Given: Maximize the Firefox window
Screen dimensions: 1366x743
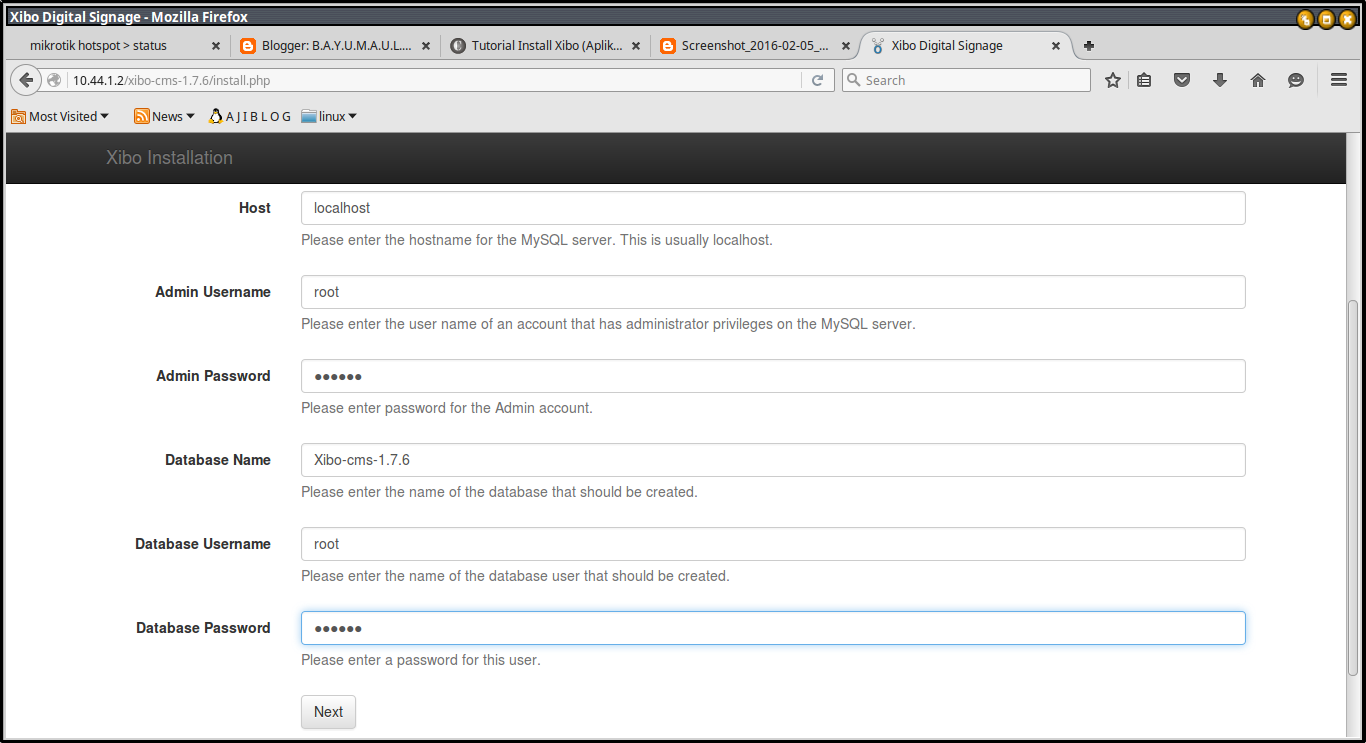Looking at the screenshot, I should (1326, 18).
